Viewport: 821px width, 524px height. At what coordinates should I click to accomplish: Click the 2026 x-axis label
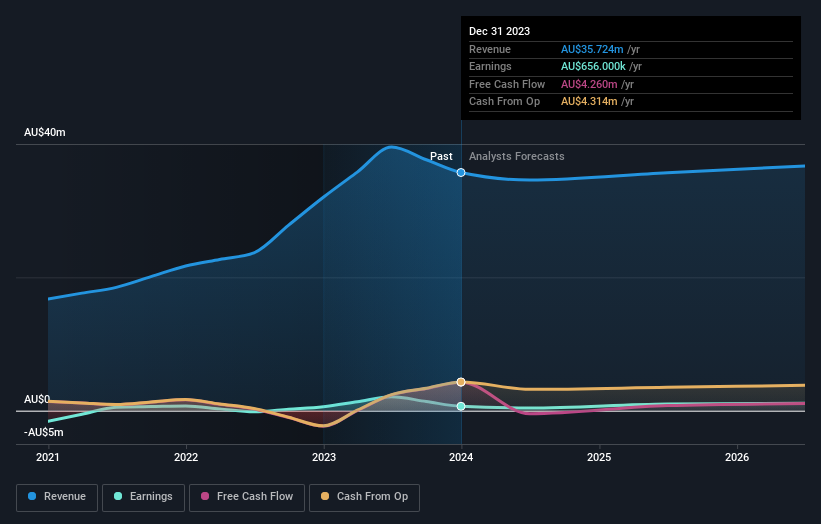coord(737,457)
